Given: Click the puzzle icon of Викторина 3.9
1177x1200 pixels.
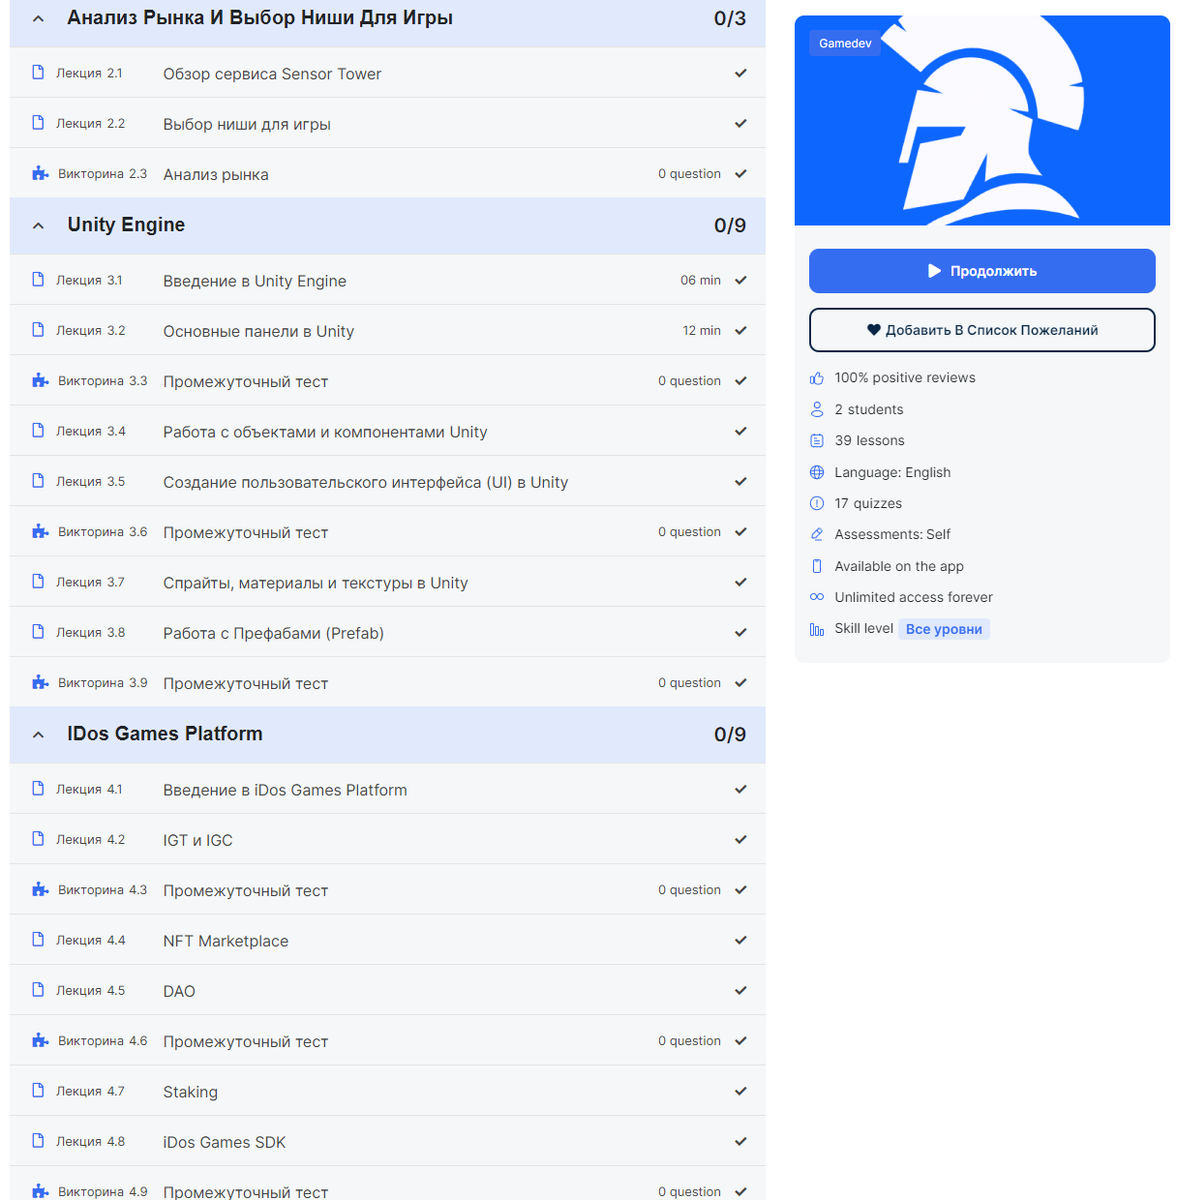Looking at the screenshot, I should pyautogui.click(x=40, y=682).
